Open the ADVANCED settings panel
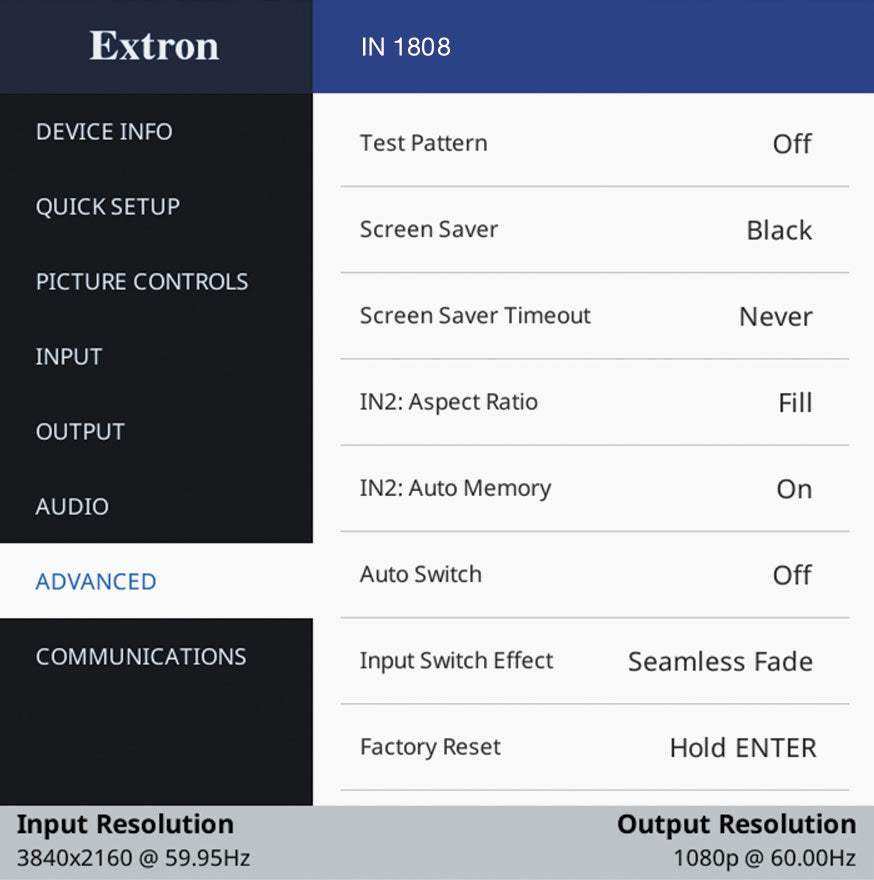 click(95, 581)
